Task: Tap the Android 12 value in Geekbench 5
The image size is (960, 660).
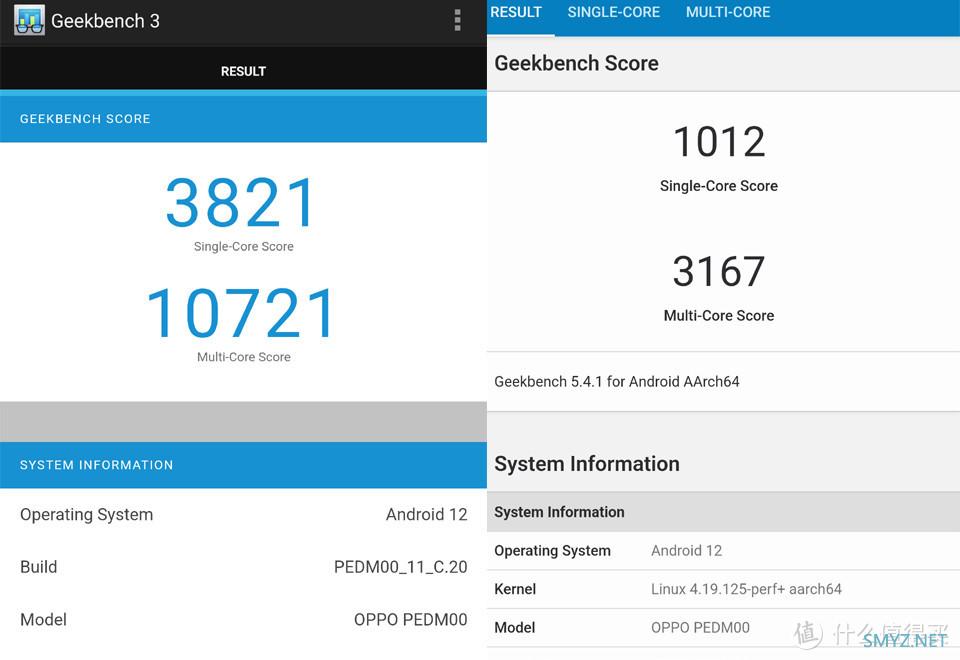Action: 686,551
